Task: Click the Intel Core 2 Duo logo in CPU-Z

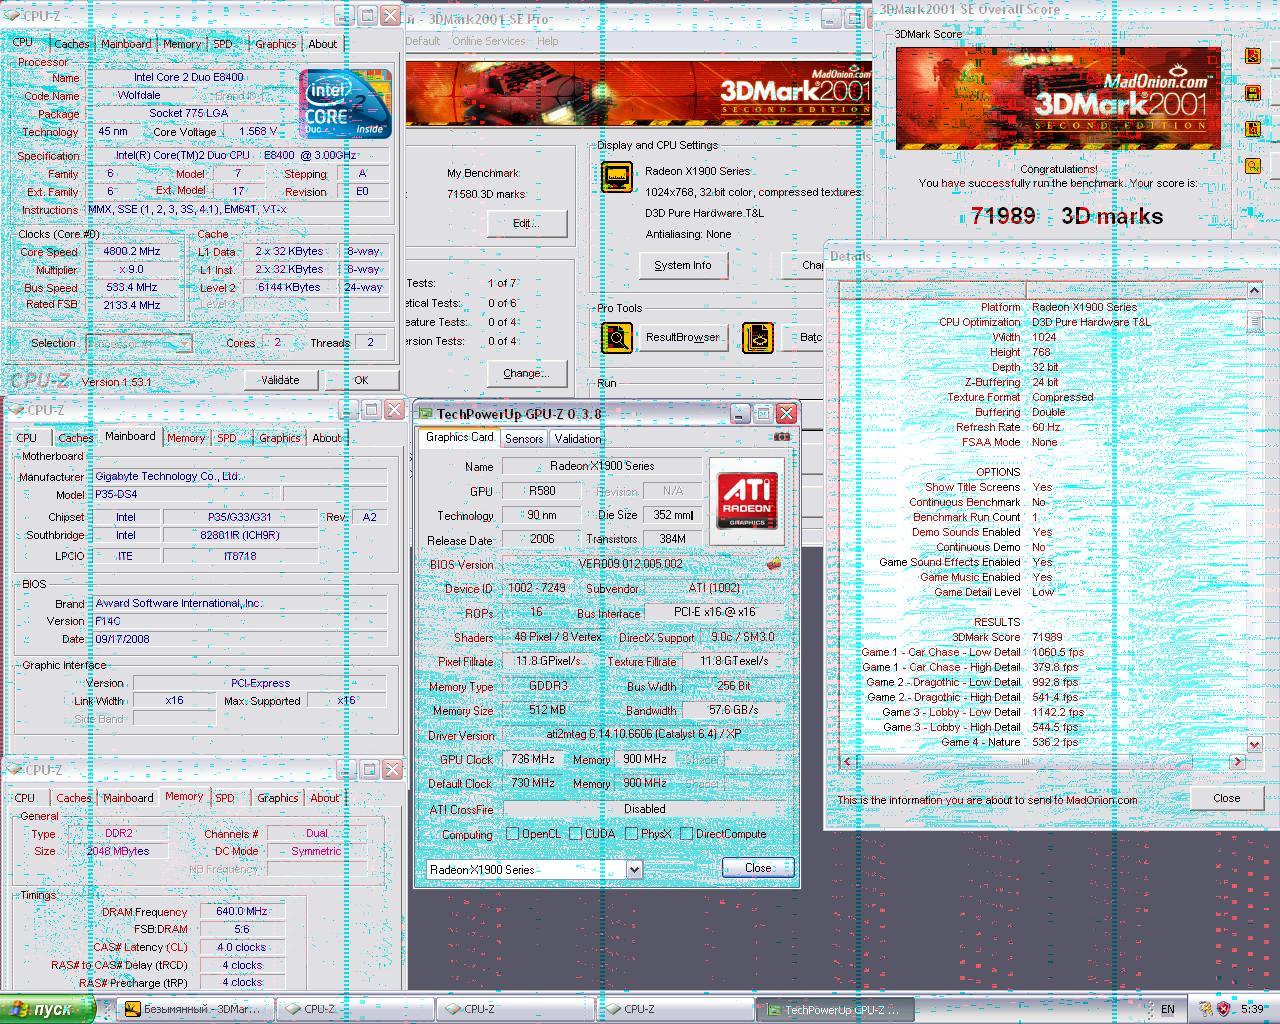Action: pos(345,104)
